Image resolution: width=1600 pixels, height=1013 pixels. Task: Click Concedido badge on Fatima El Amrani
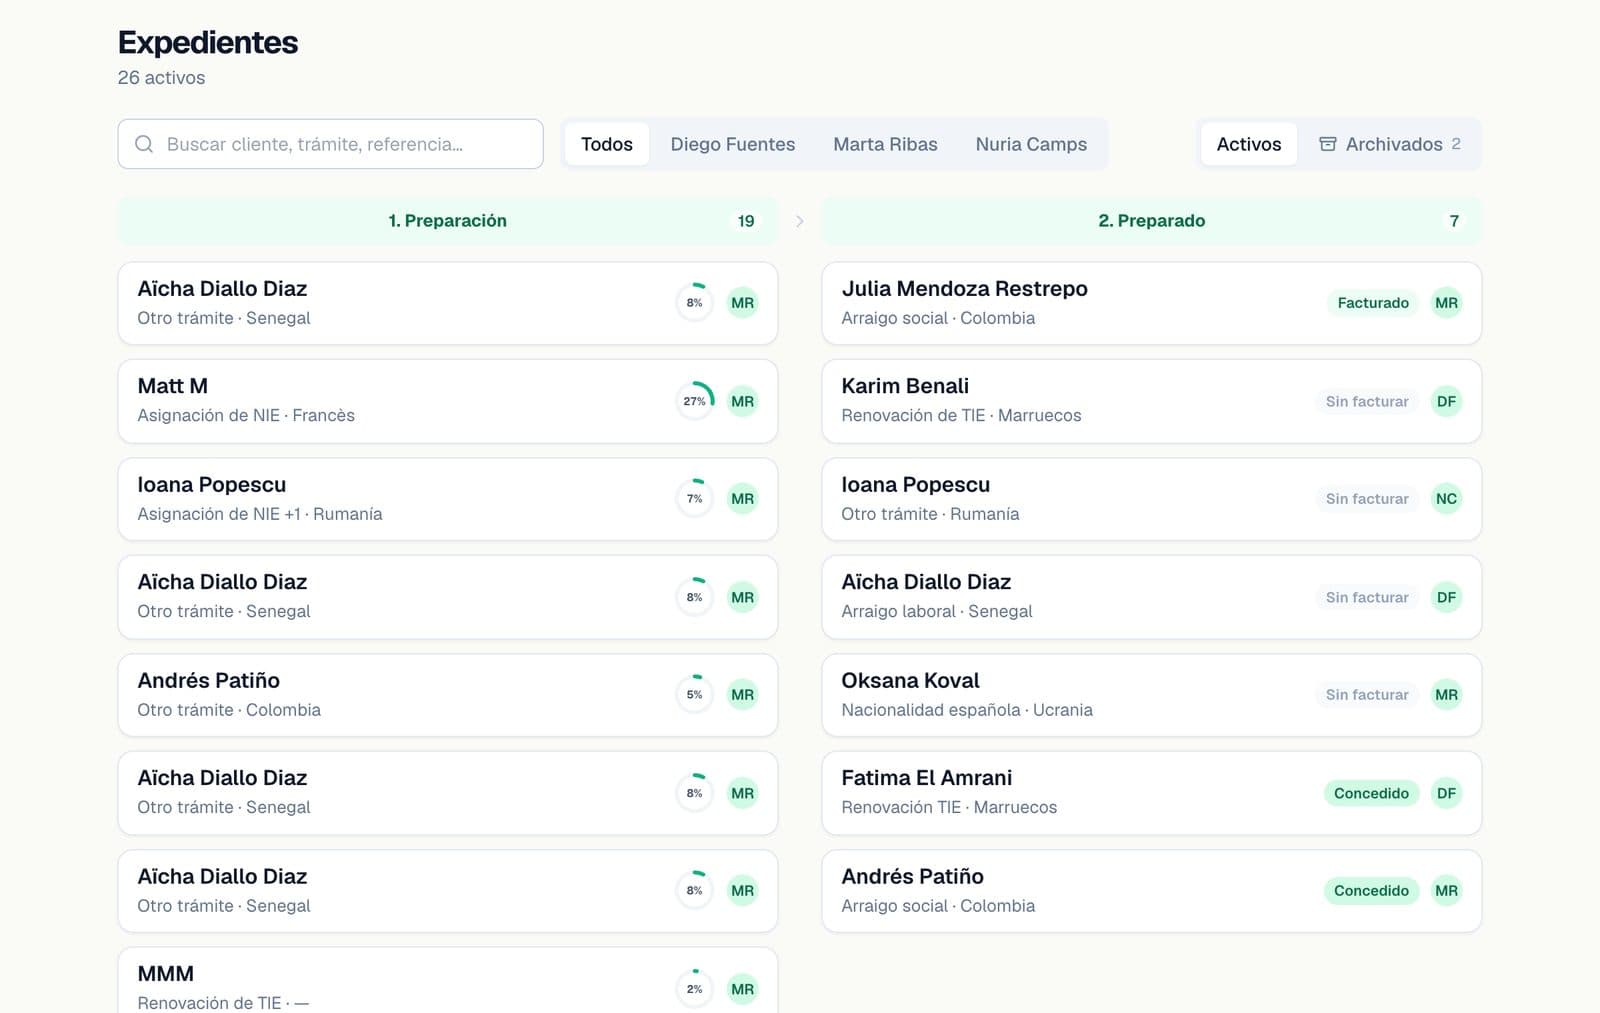click(x=1371, y=793)
